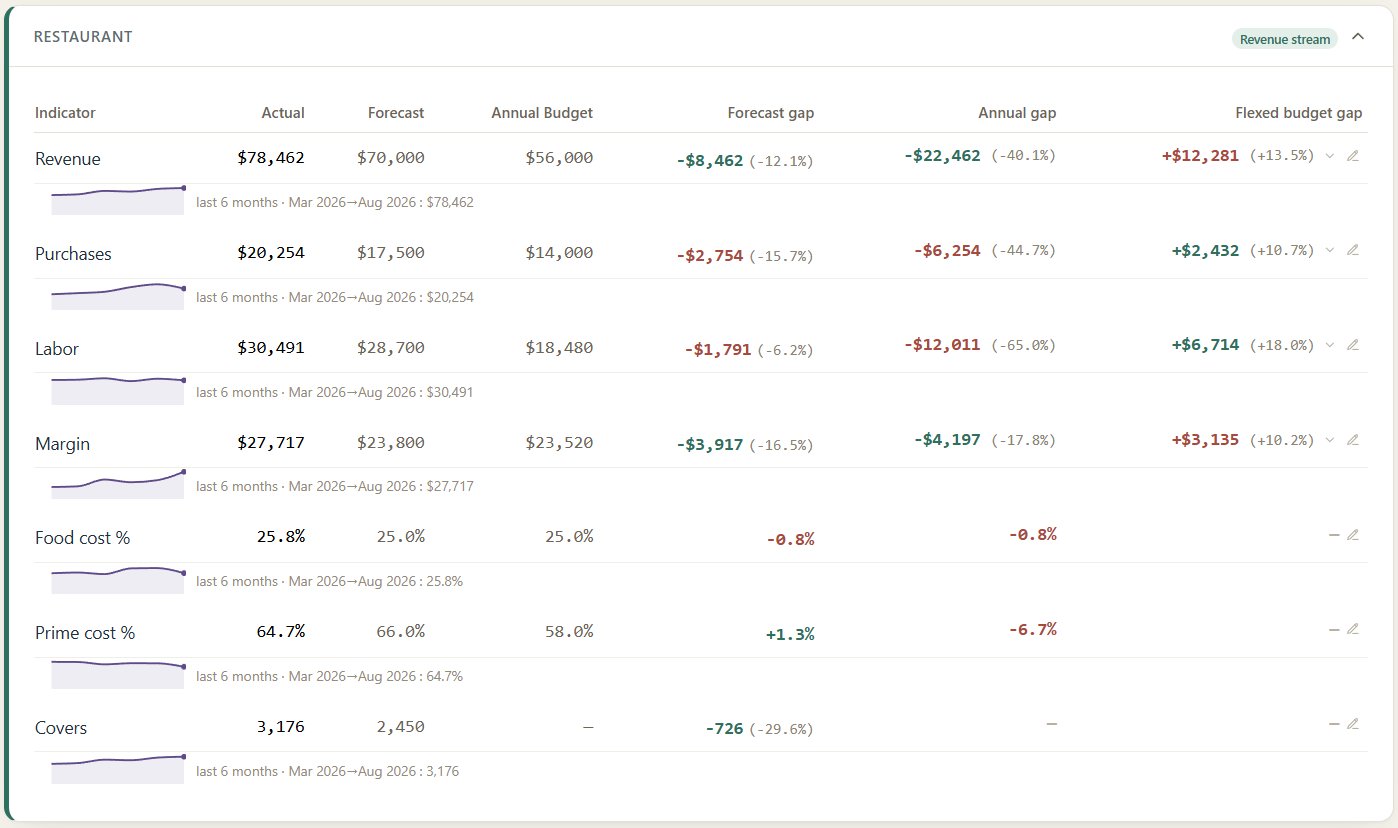Click the Actual column header
This screenshot has height=828, width=1398.
coord(283,113)
